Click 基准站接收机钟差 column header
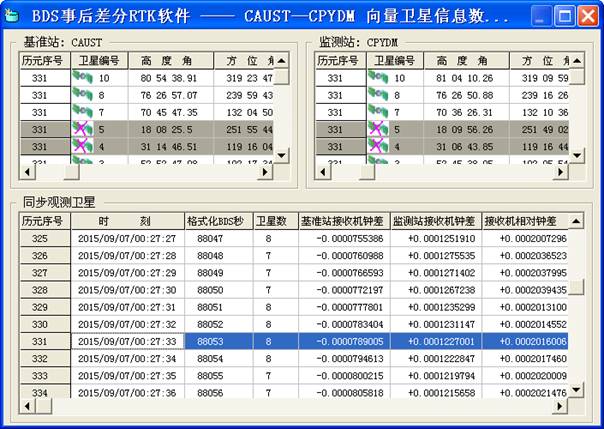The width and height of the screenshot is (604, 429). (x=338, y=220)
